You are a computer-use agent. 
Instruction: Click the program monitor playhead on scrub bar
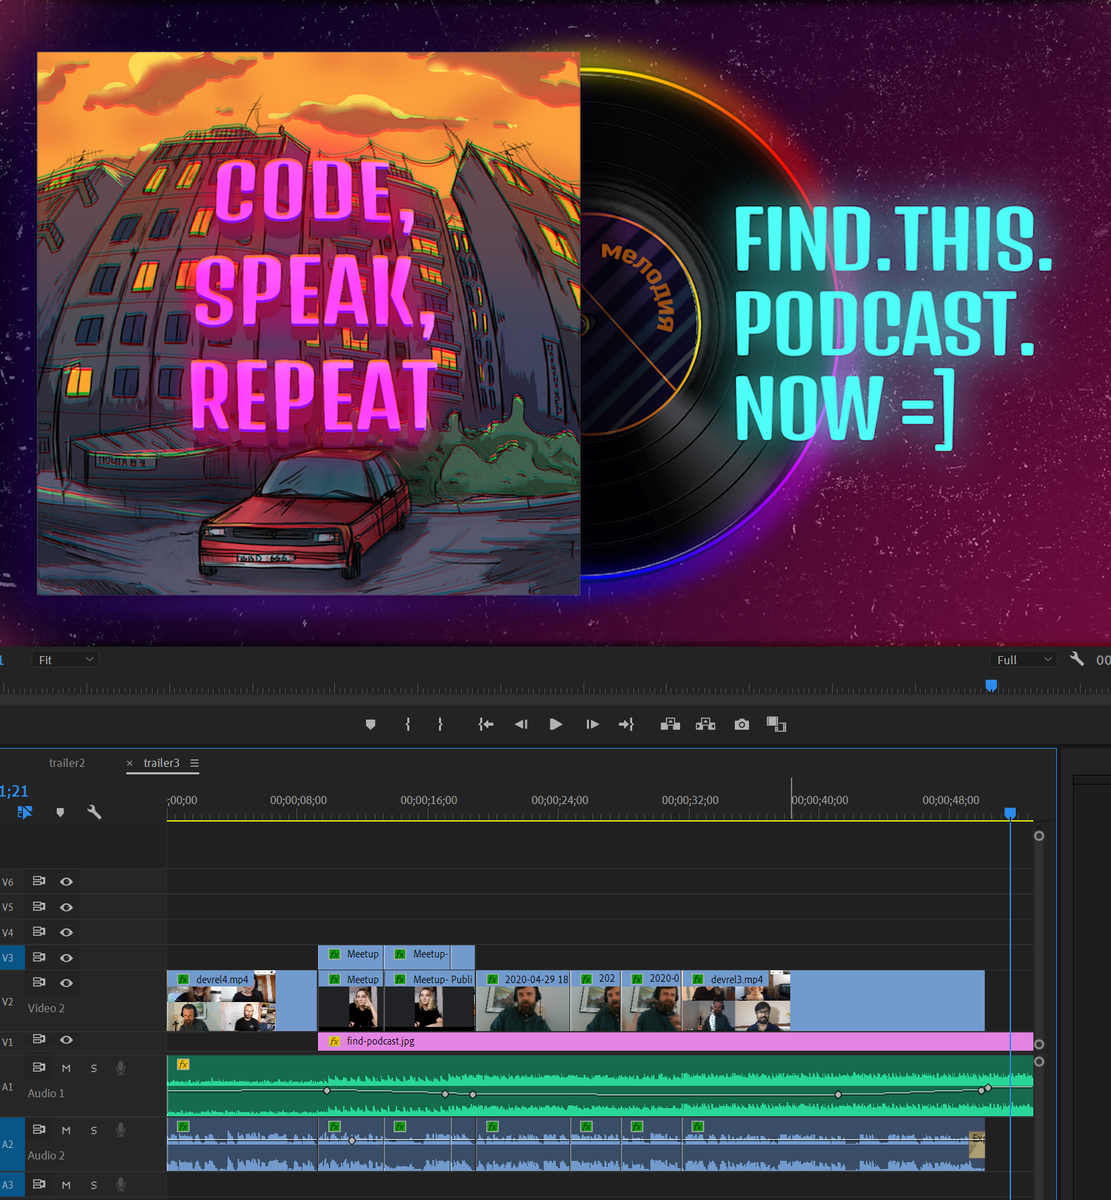(x=991, y=685)
